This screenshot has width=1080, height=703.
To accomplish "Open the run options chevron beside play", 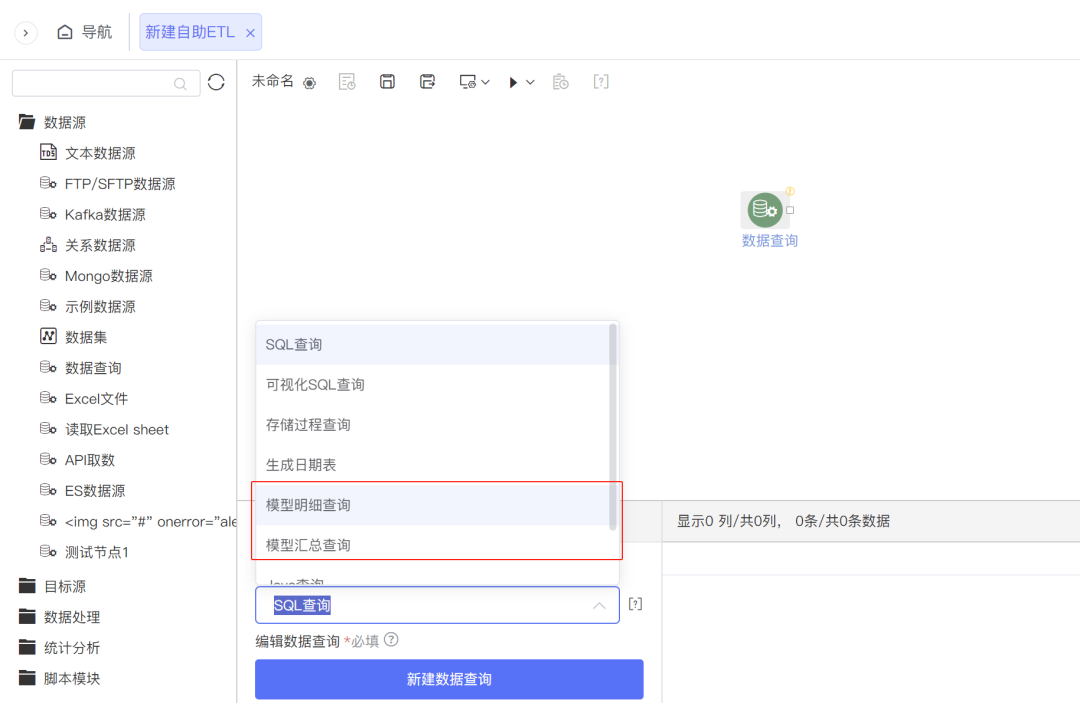I will (530, 81).
